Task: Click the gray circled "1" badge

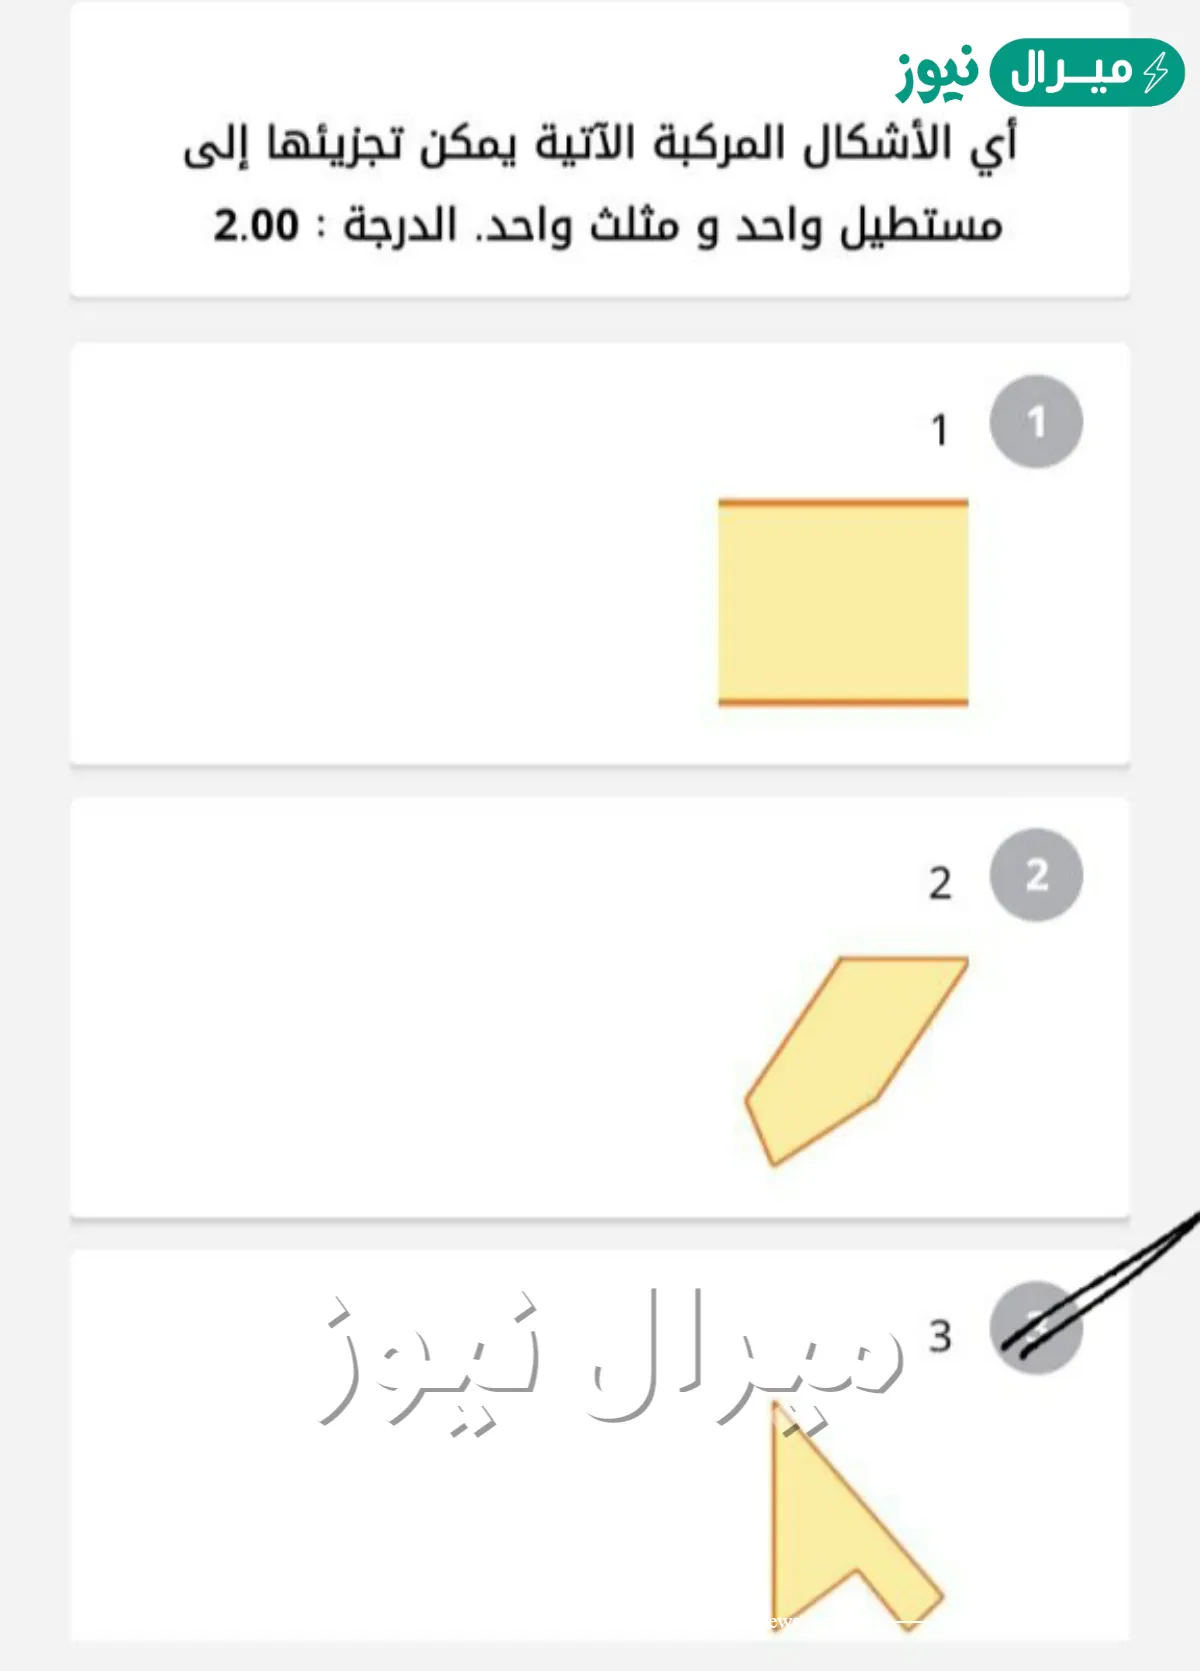Action: 1036,421
